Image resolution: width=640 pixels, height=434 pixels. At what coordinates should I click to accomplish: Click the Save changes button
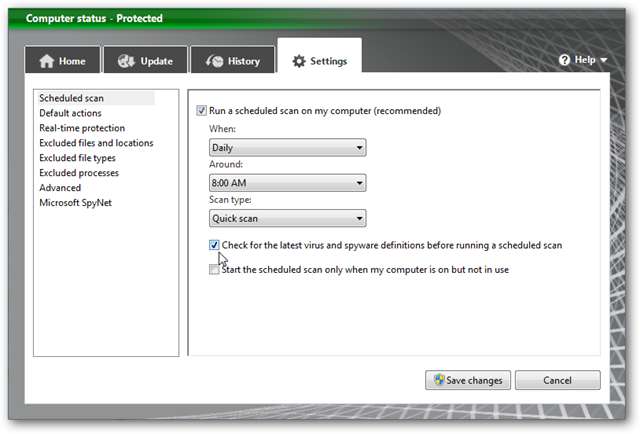[468, 380]
